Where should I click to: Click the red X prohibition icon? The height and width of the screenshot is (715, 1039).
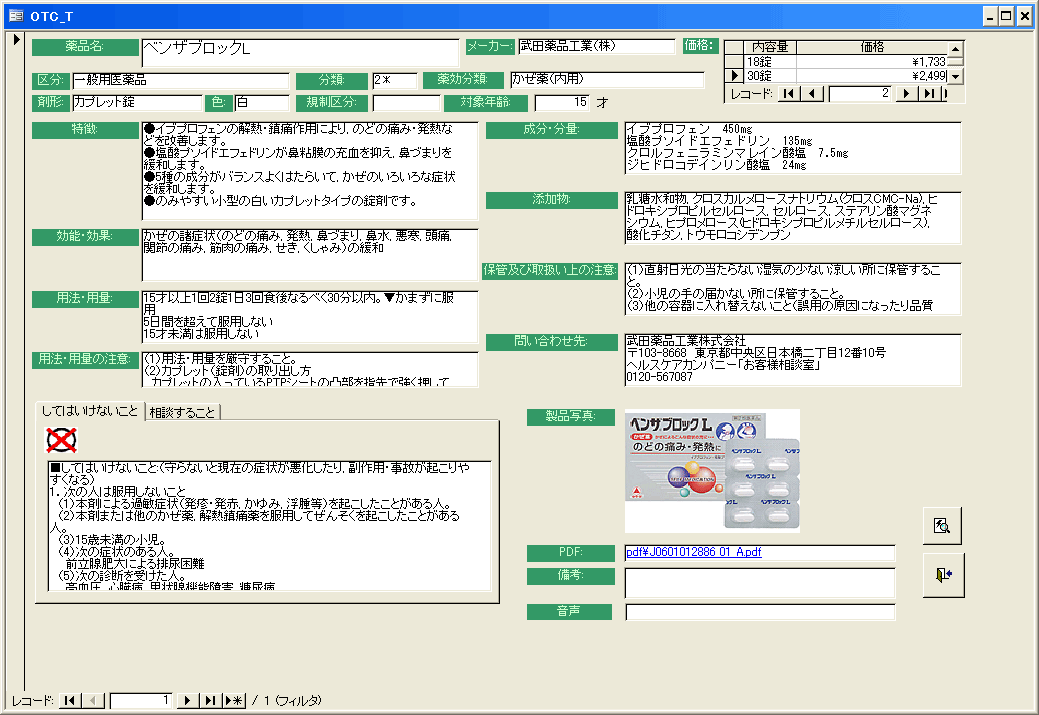tap(61, 440)
